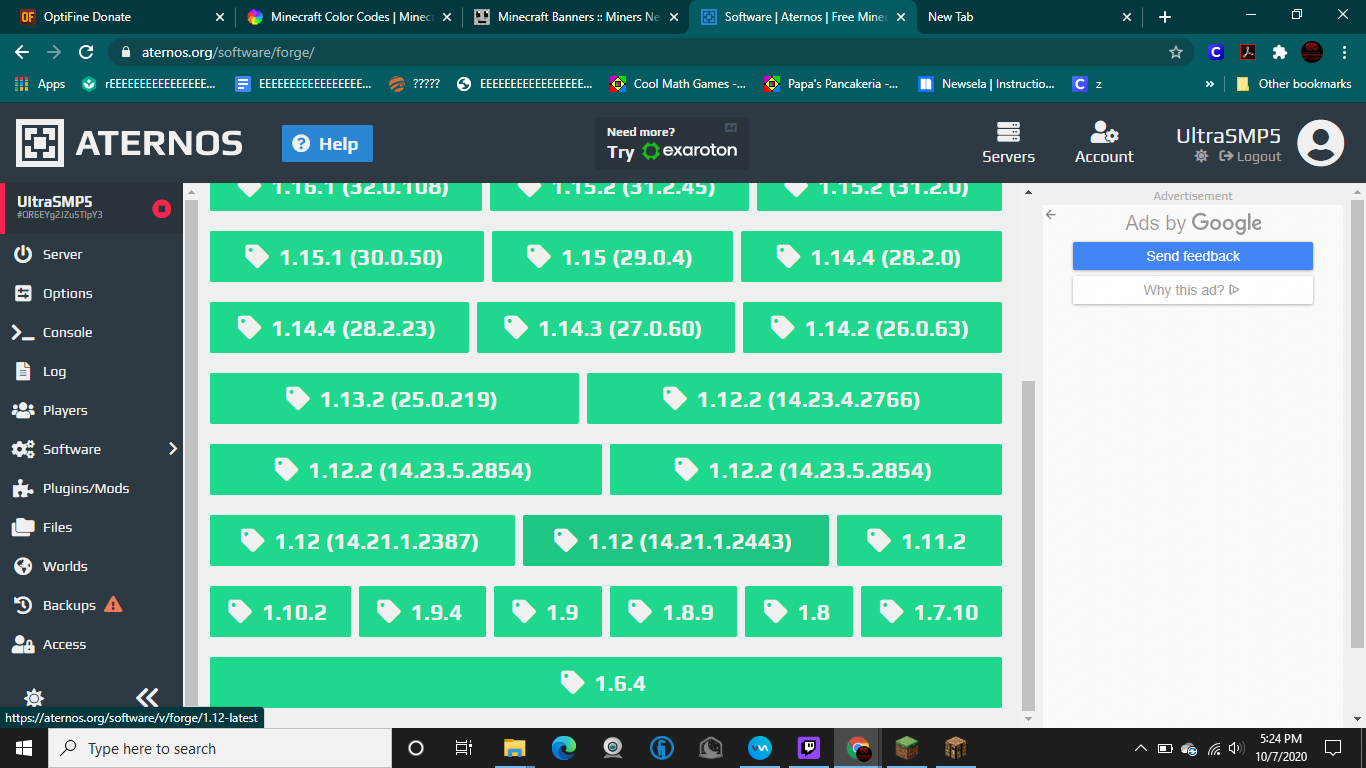The height and width of the screenshot is (768, 1366).
Task: Click the Why this ad? button
Action: coord(1193,290)
